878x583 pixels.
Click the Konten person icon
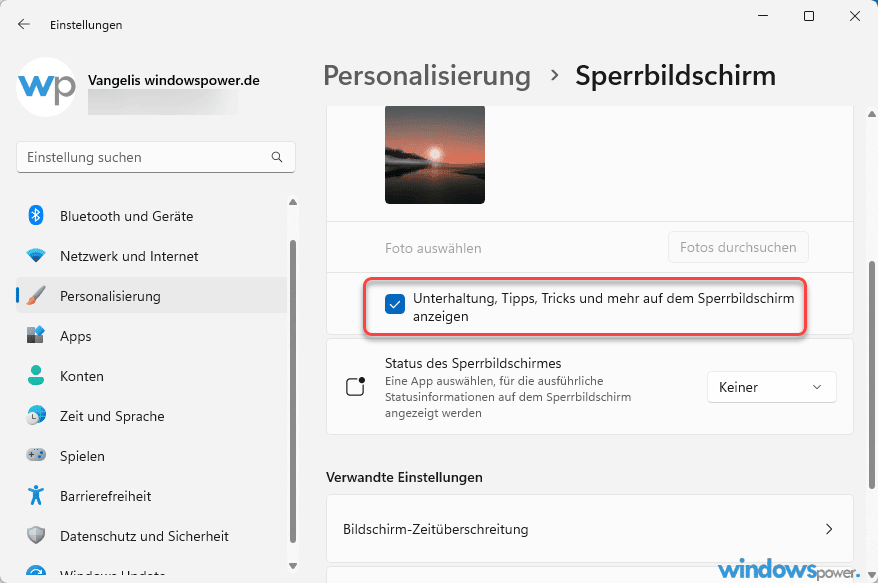tap(36, 375)
